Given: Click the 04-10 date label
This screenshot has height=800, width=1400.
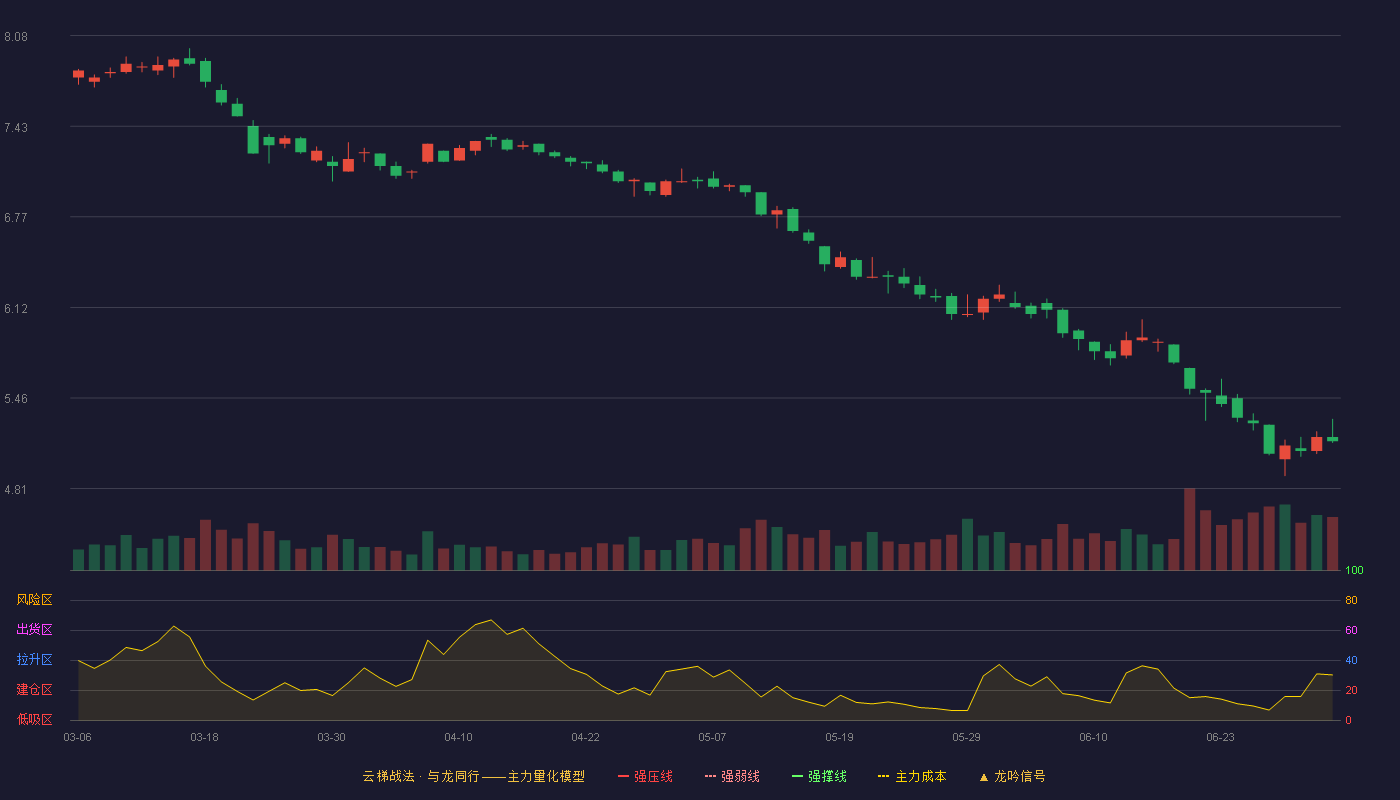Looking at the screenshot, I should (459, 737).
